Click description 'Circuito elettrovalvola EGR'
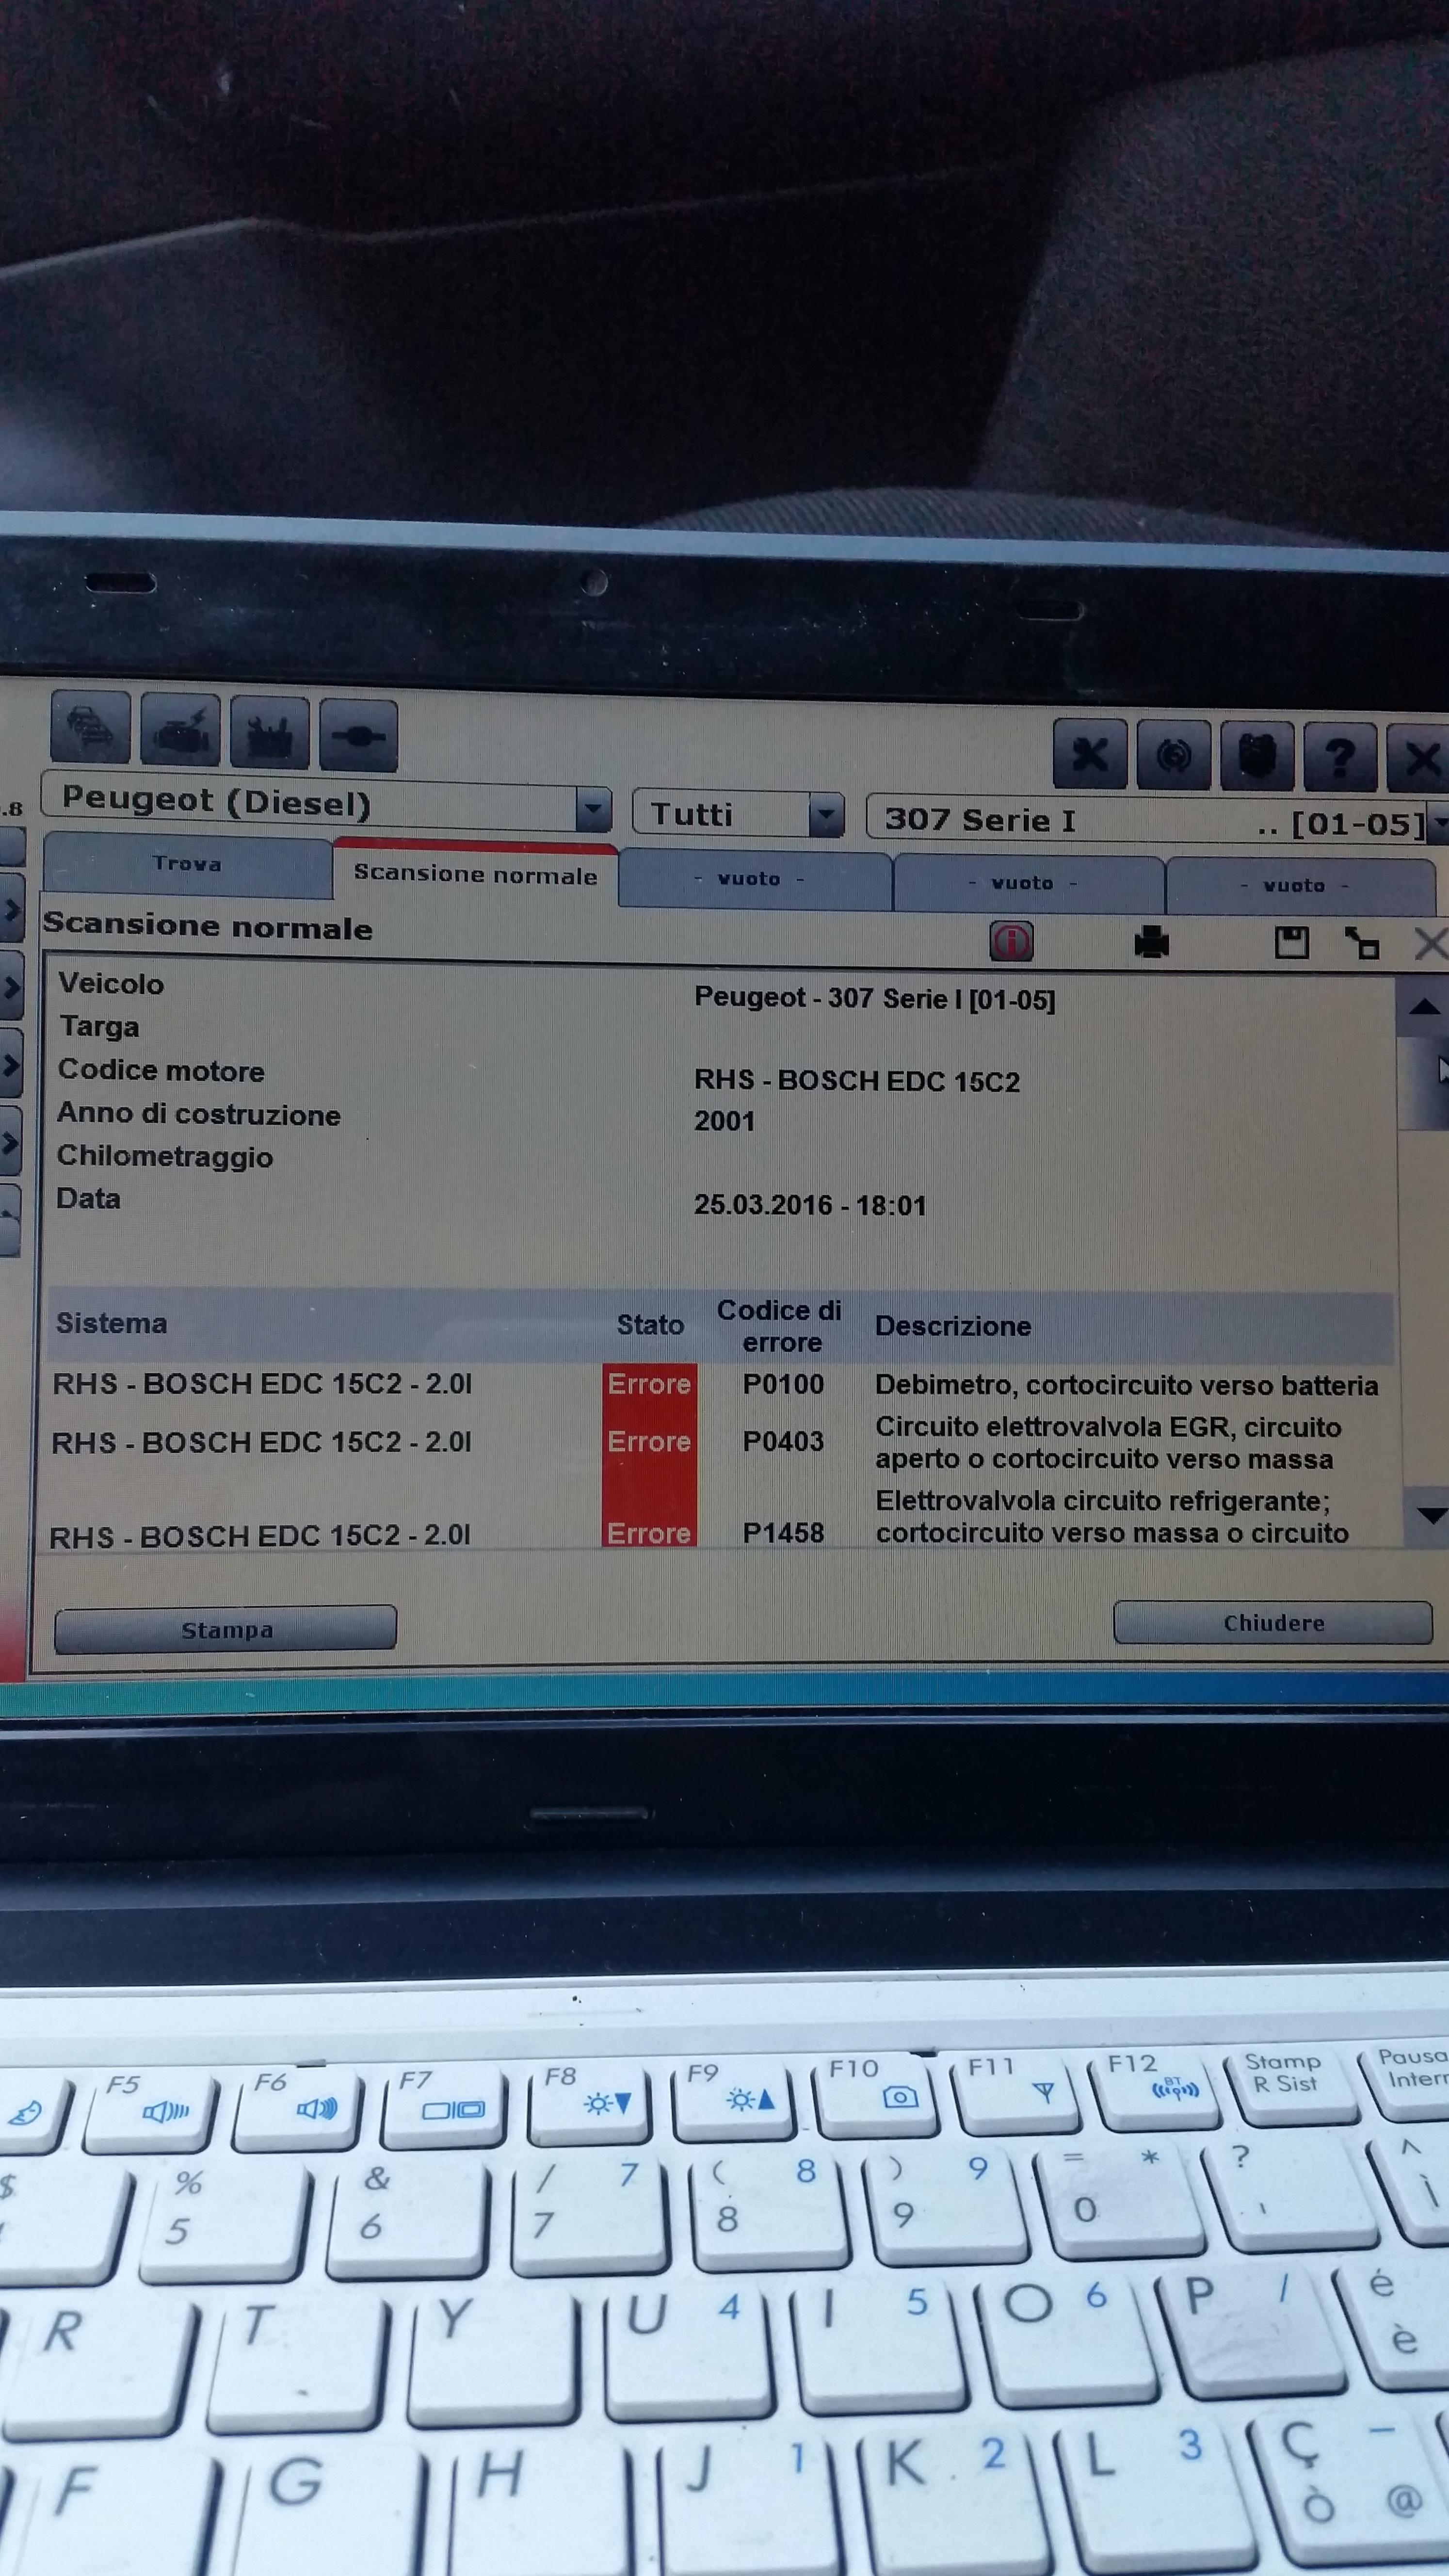This screenshot has height=2576, width=1449. tap(1108, 1443)
